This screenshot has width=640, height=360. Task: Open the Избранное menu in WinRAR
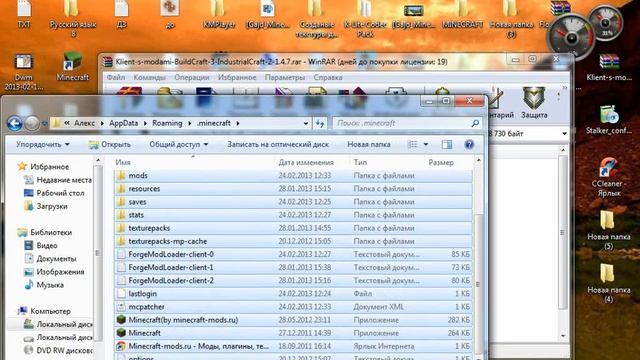237,77
